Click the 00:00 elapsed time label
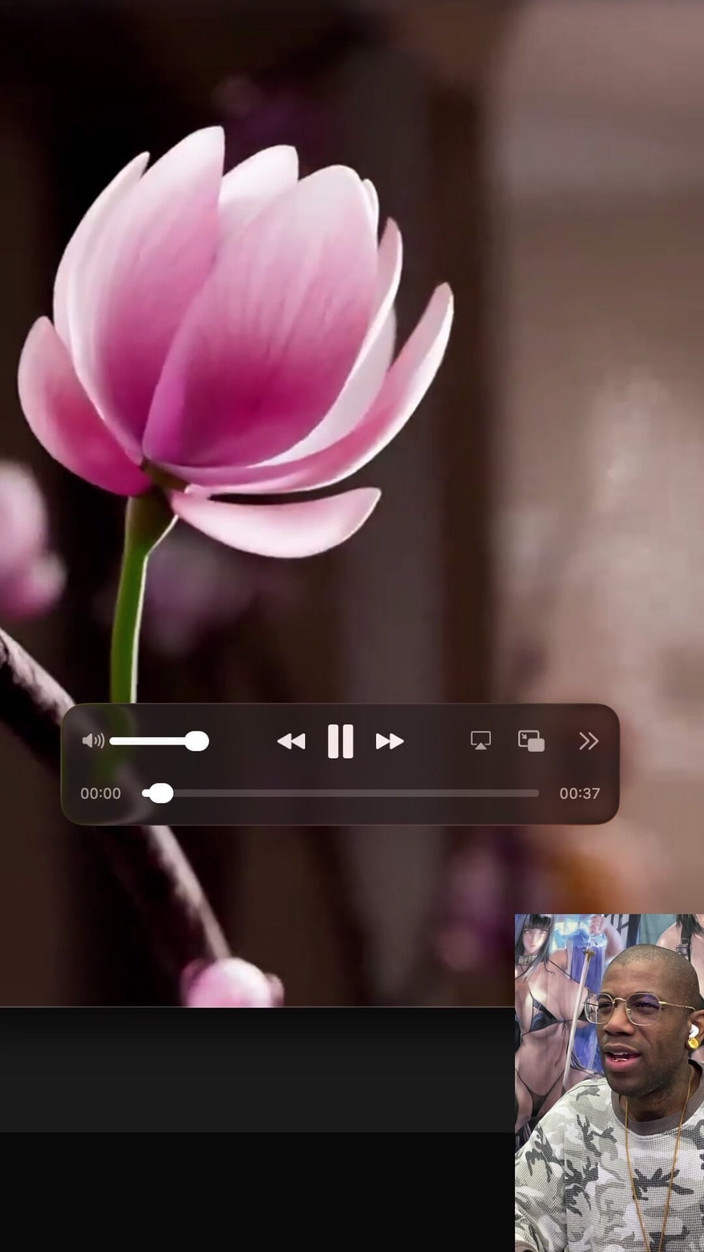The height and width of the screenshot is (1252, 704). [100, 794]
